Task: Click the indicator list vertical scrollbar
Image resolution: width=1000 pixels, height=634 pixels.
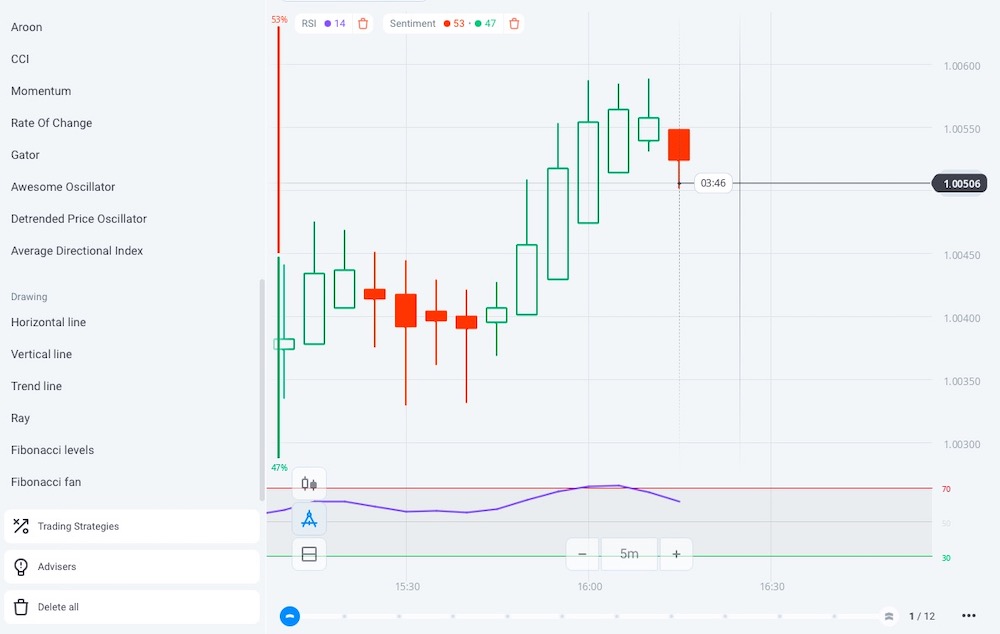Action: pos(262,390)
